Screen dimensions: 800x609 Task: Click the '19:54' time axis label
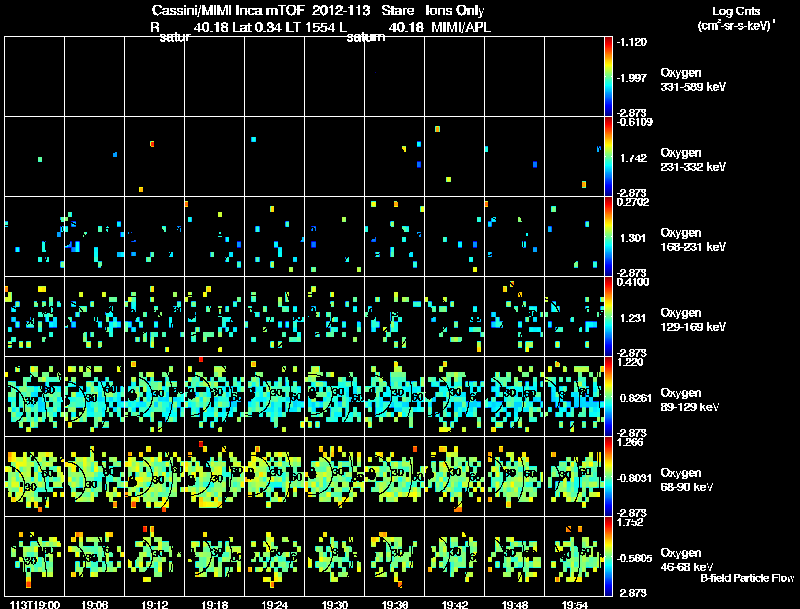574,604
